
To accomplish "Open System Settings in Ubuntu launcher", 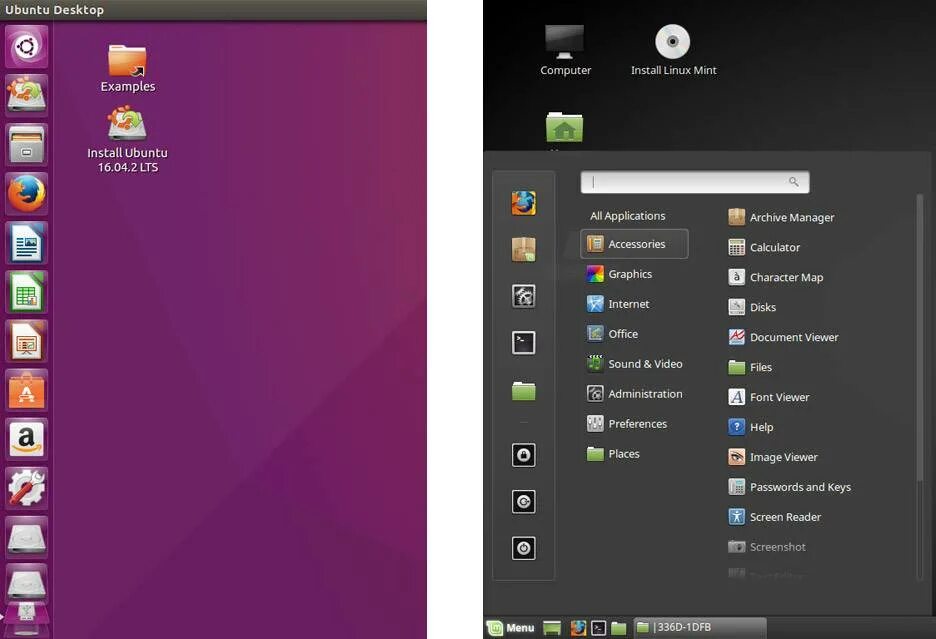I will pos(26,489).
